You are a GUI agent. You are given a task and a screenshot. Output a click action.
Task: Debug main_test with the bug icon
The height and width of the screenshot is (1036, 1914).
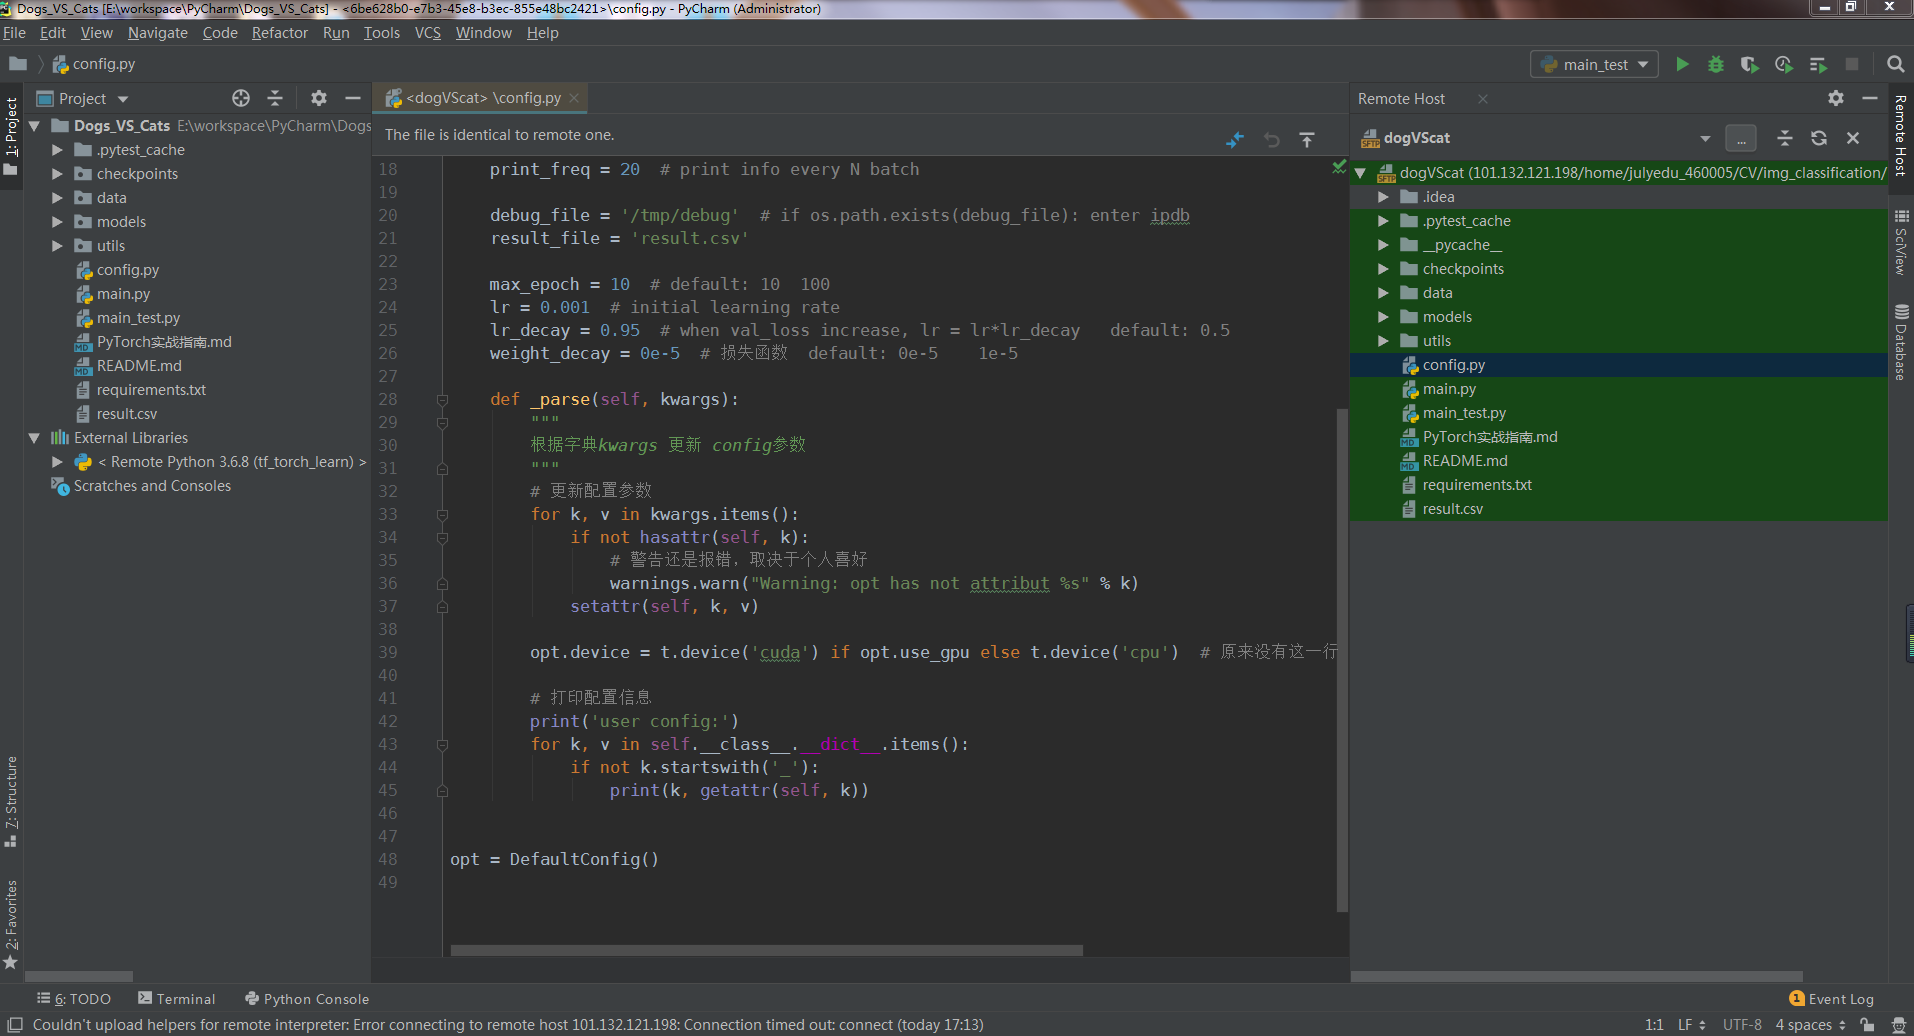click(1716, 64)
